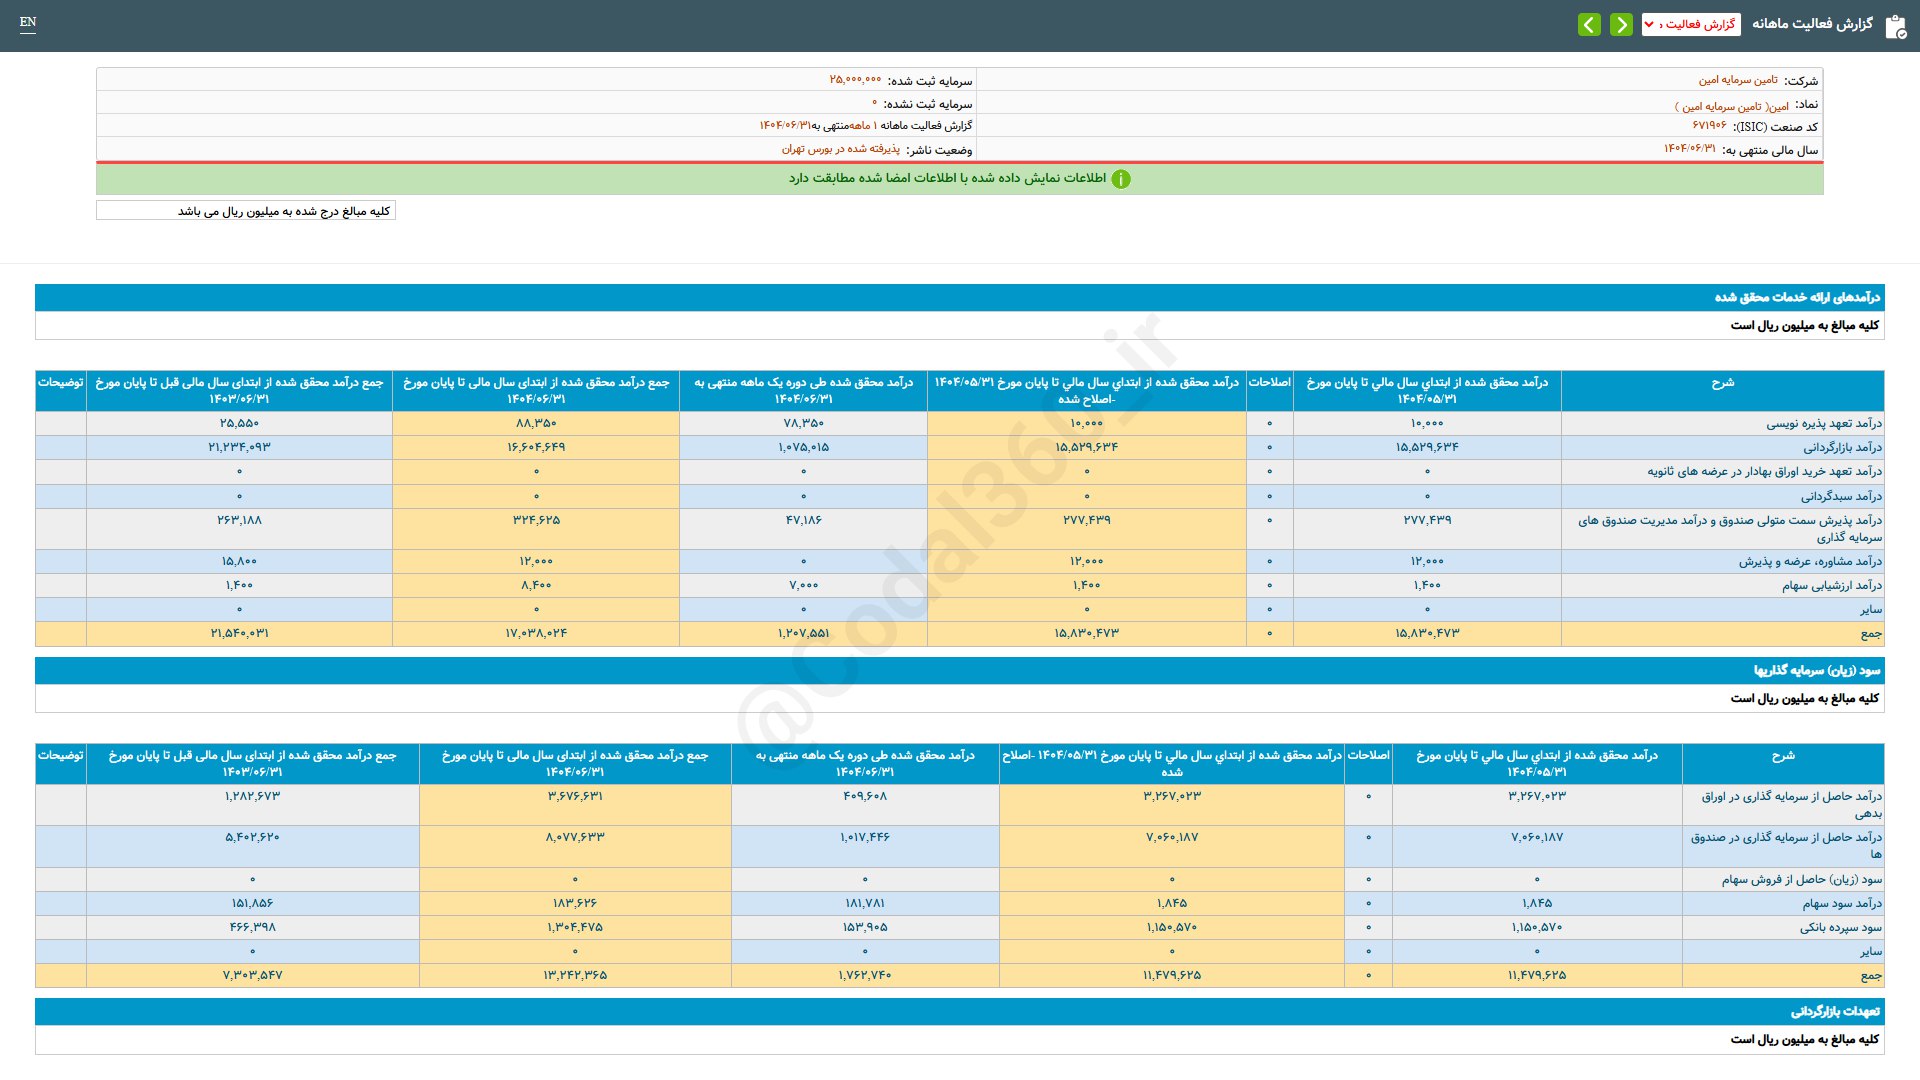Click the symbol link امین(تامین سرمایه امین)
The height and width of the screenshot is (1080, 1920).
pyautogui.click(x=1732, y=105)
